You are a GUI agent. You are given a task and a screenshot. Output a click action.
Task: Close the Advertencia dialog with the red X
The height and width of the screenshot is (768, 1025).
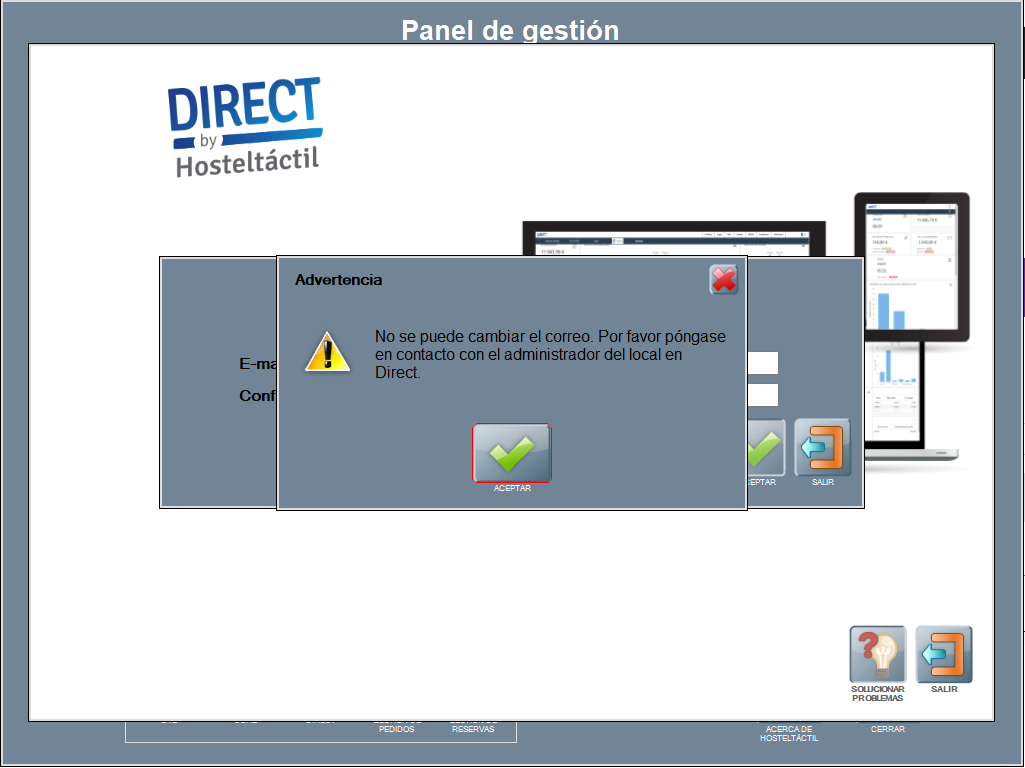coord(723,279)
